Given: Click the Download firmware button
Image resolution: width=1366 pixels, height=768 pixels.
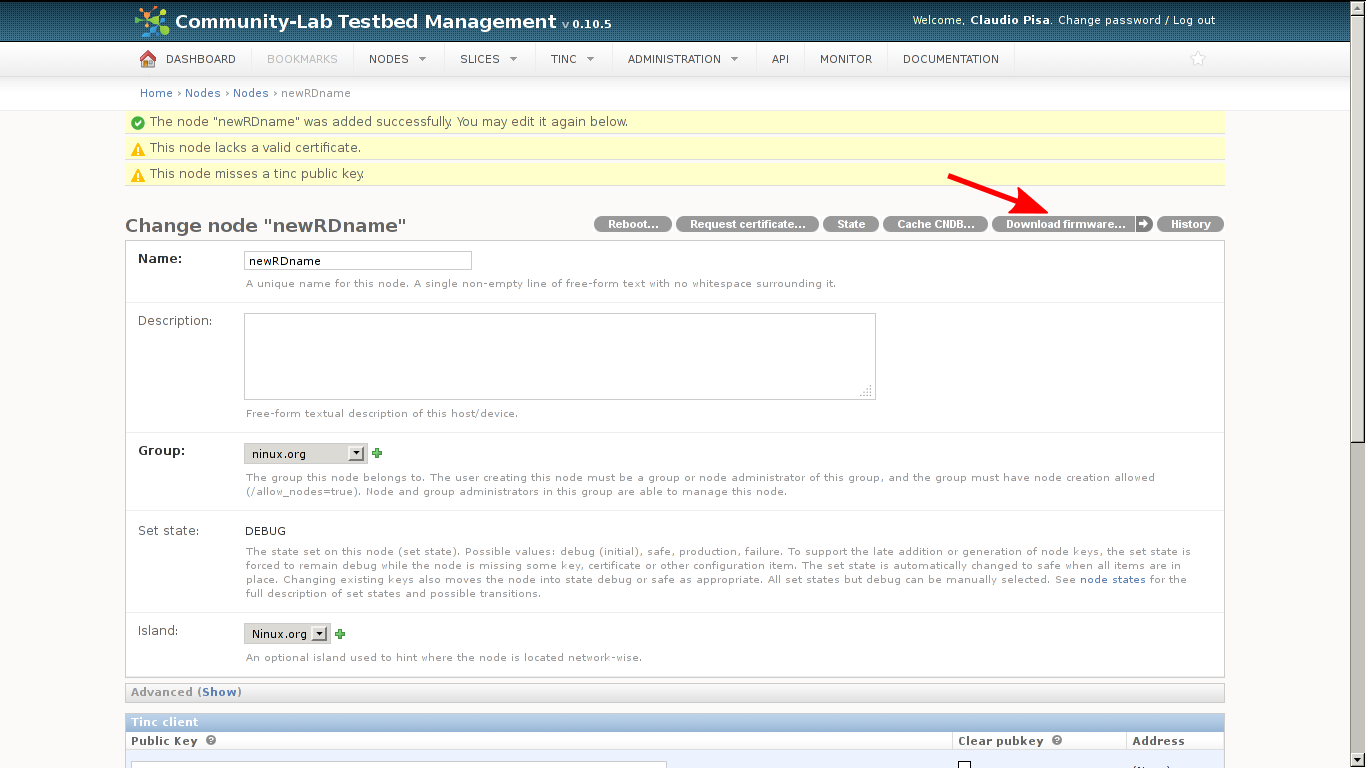Looking at the screenshot, I should click(x=1064, y=224).
